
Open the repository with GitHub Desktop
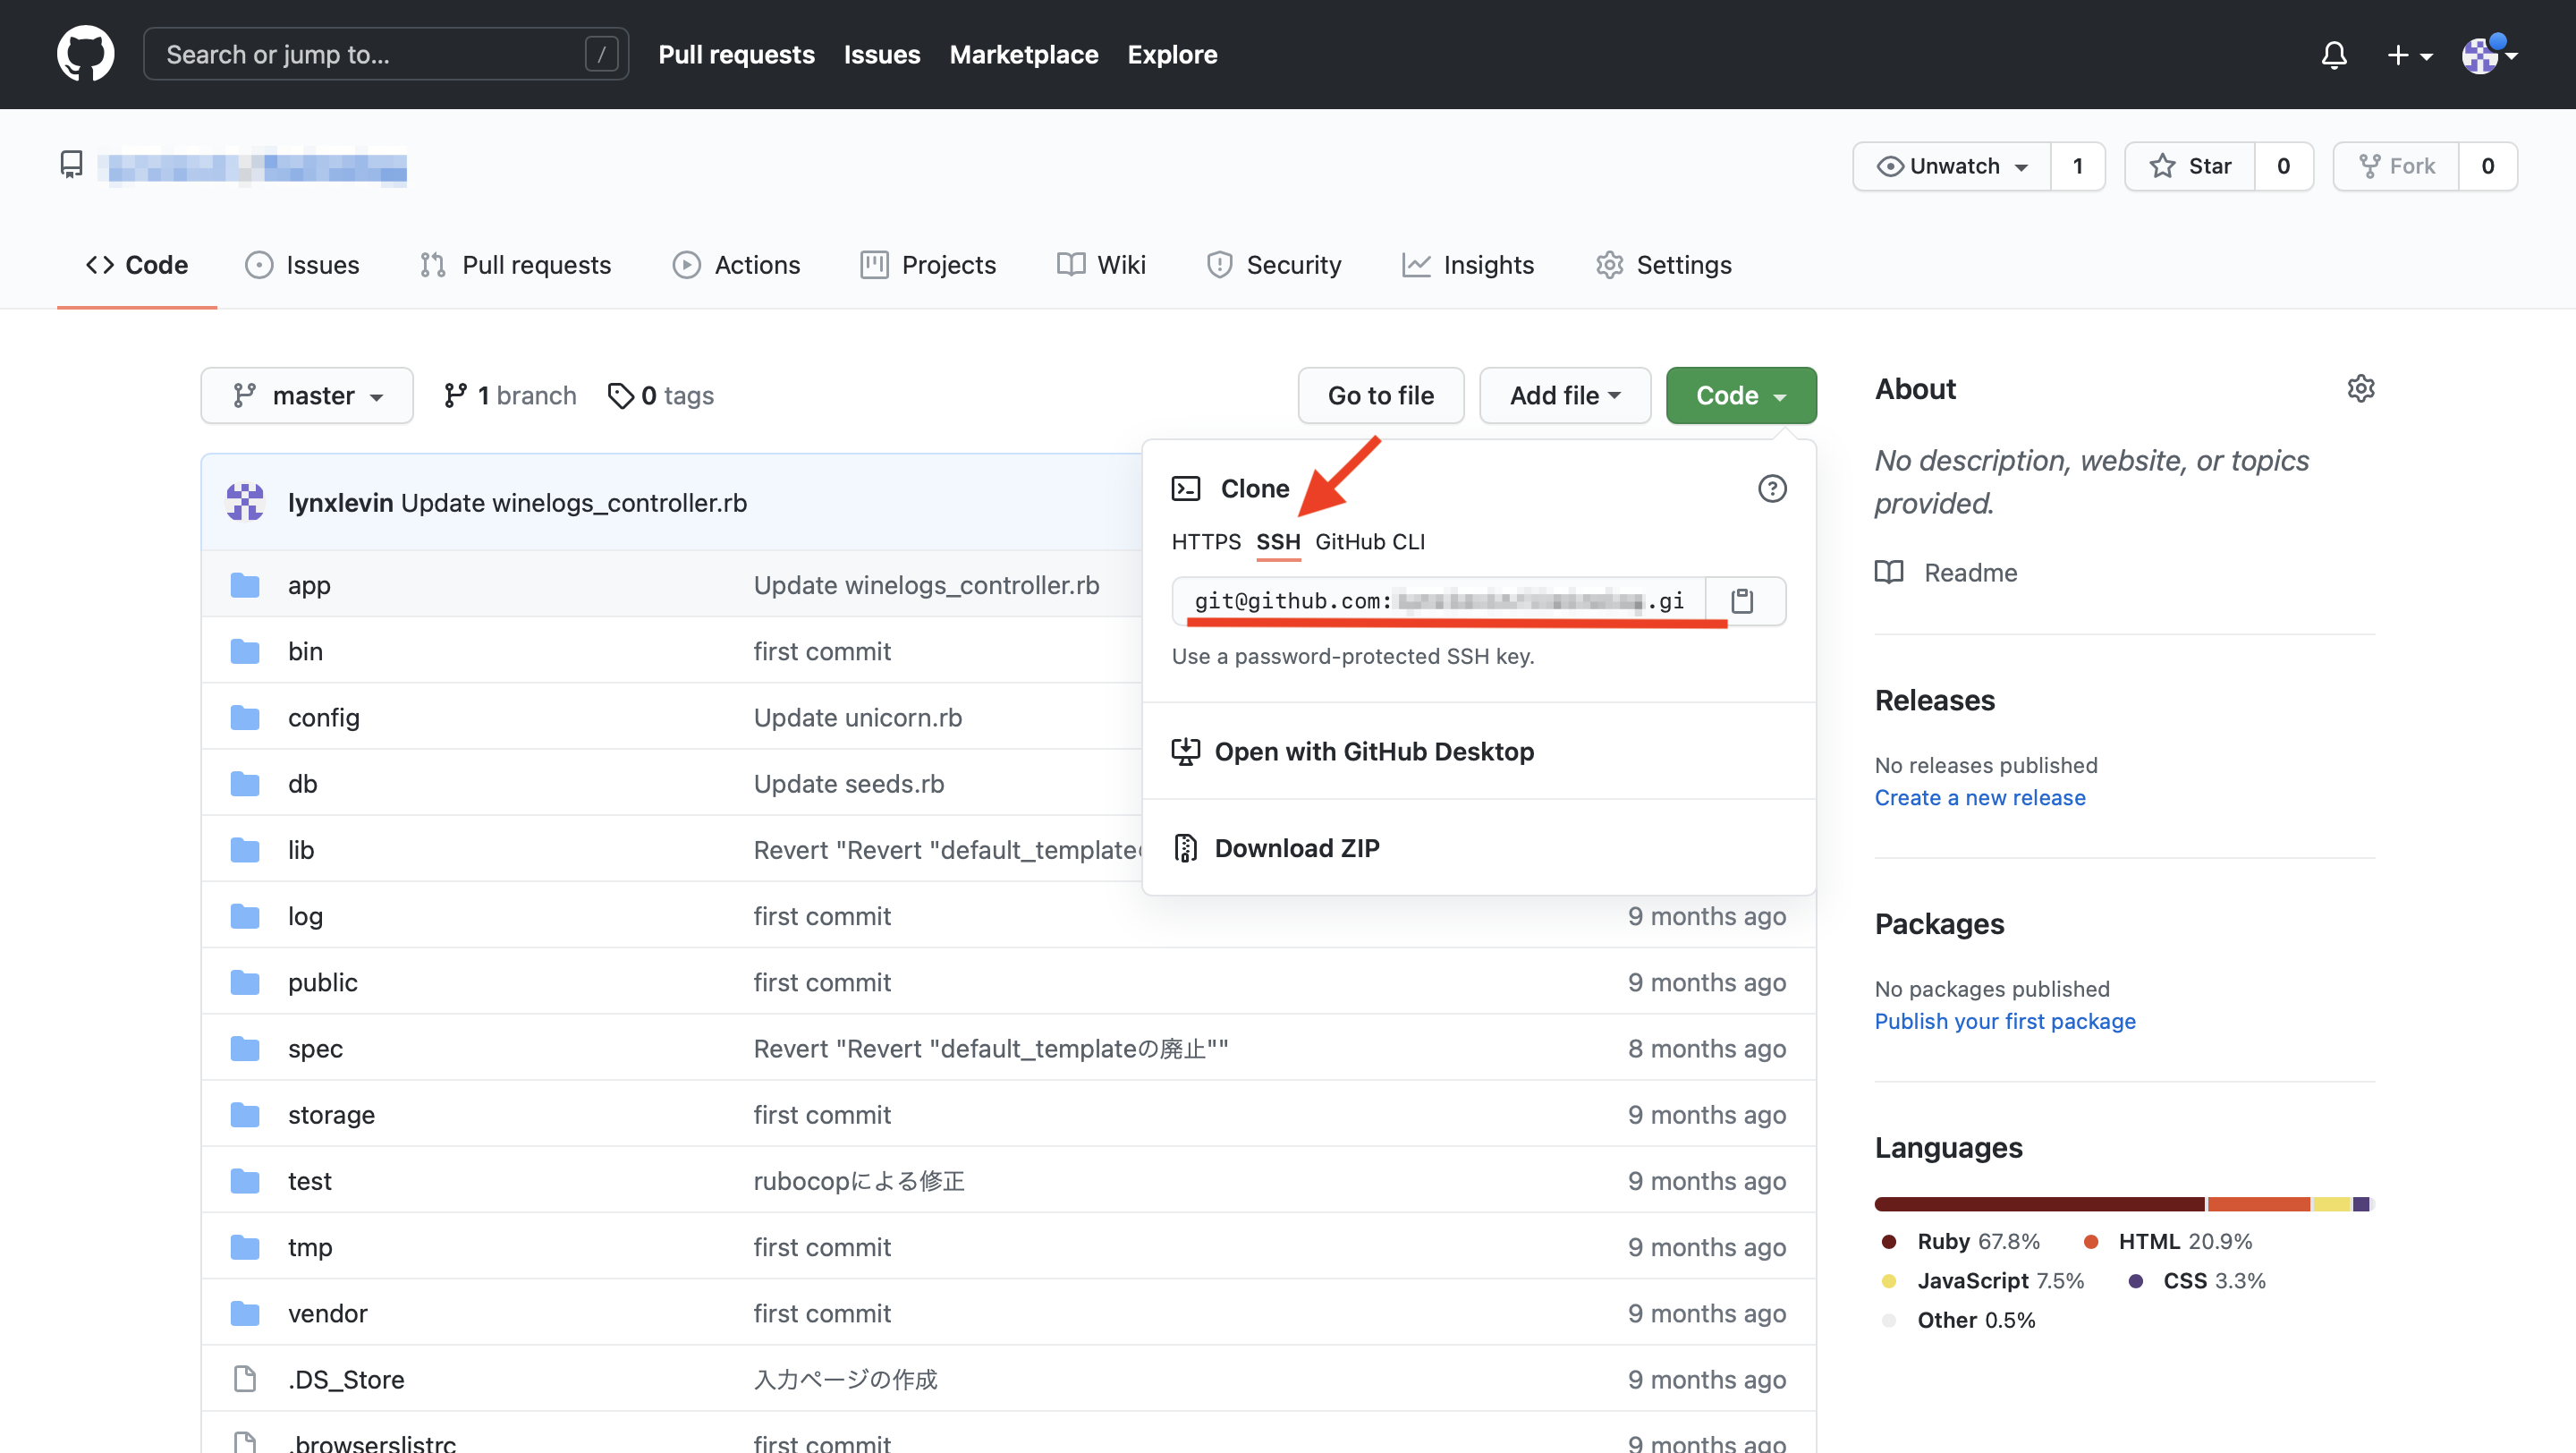pos(1374,751)
